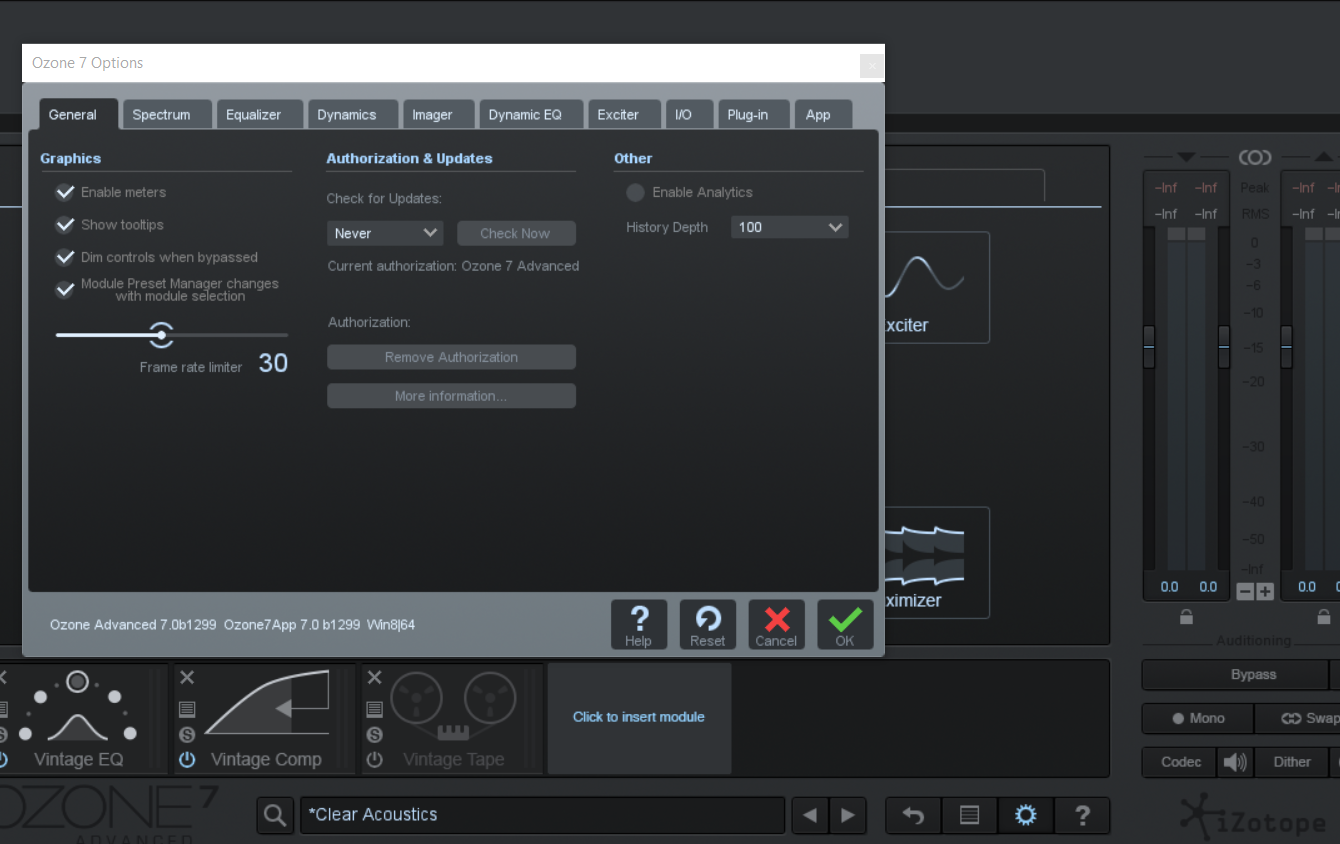Click Current authorization: Ozone 7 Advanced text
This screenshot has width=1340, height=844.
pos(453,266)
